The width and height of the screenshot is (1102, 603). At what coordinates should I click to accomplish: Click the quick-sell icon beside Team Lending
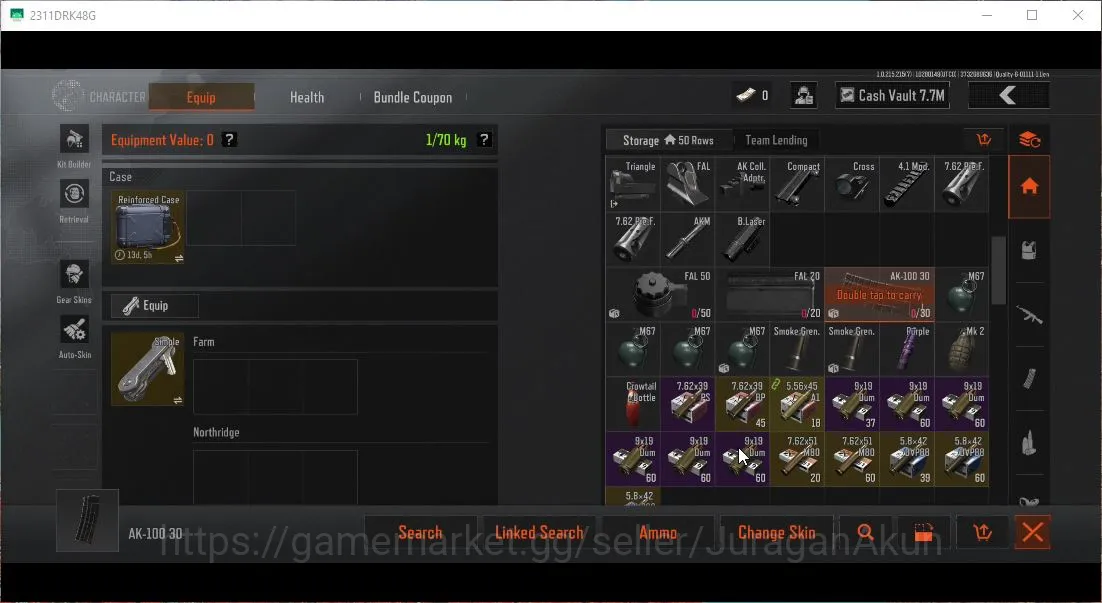(x=984, y=140)
